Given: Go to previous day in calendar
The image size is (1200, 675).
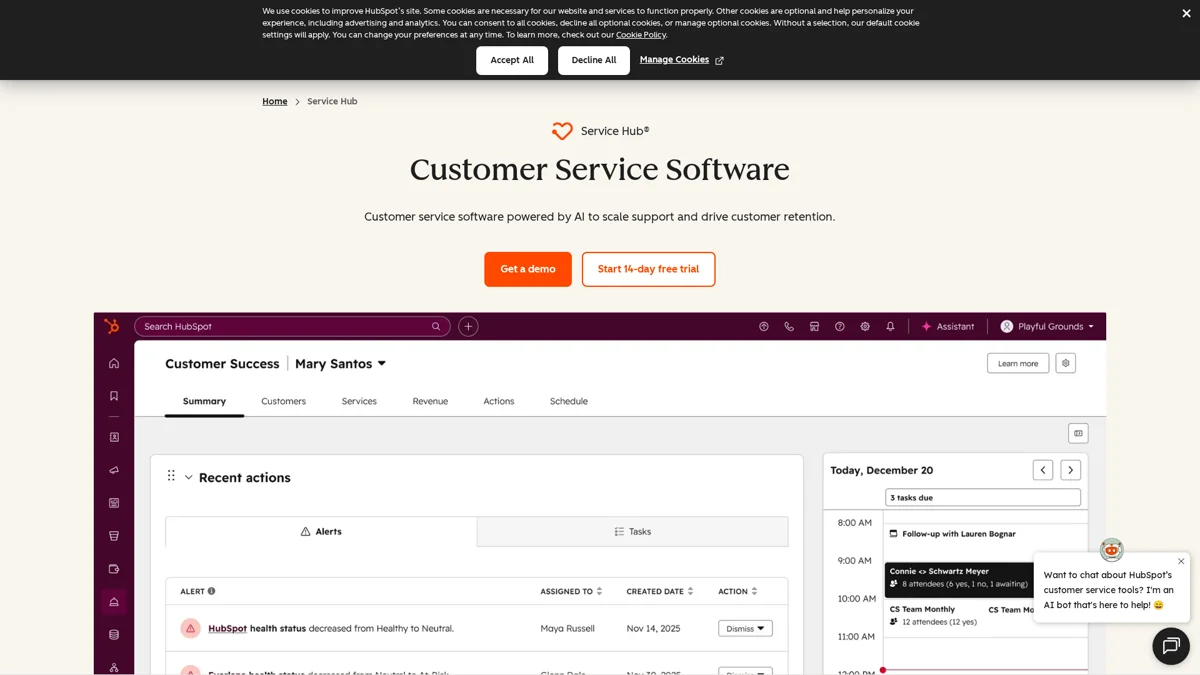Looking at the screenshot, I should coord(1043,470).
